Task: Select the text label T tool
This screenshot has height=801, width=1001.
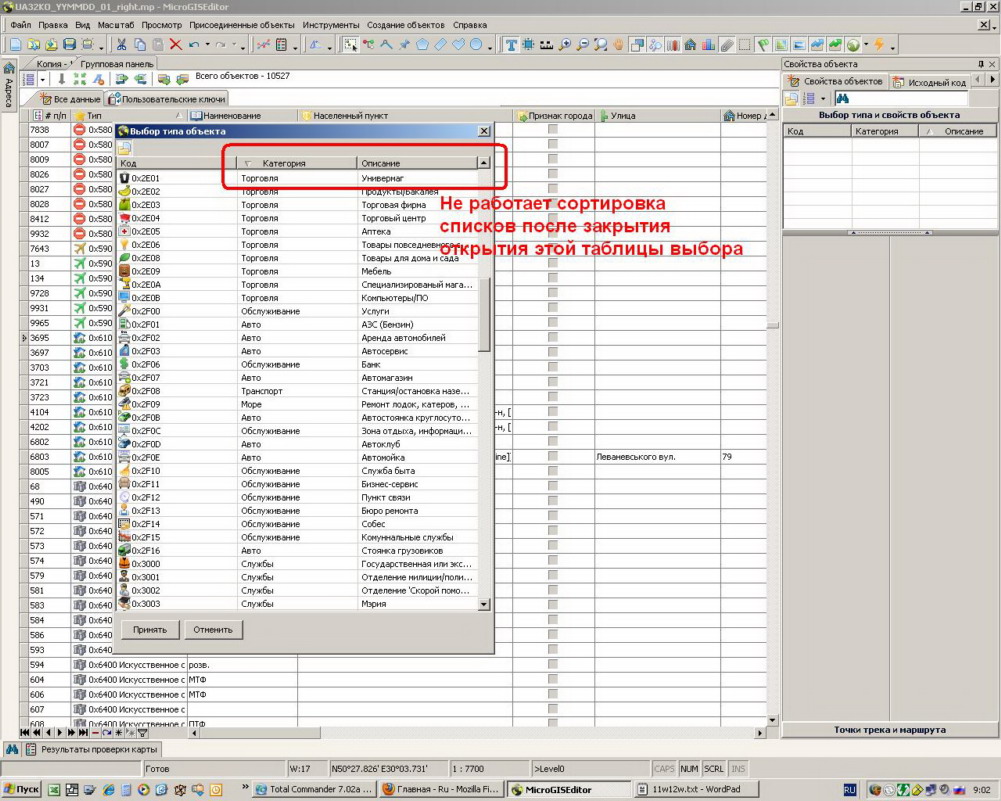Action: tap(511, 45)
